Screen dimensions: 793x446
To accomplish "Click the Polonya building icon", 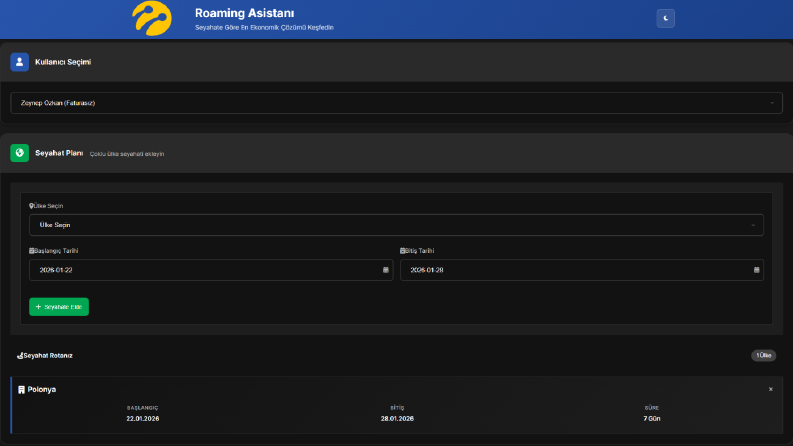I will coord(21,390).
